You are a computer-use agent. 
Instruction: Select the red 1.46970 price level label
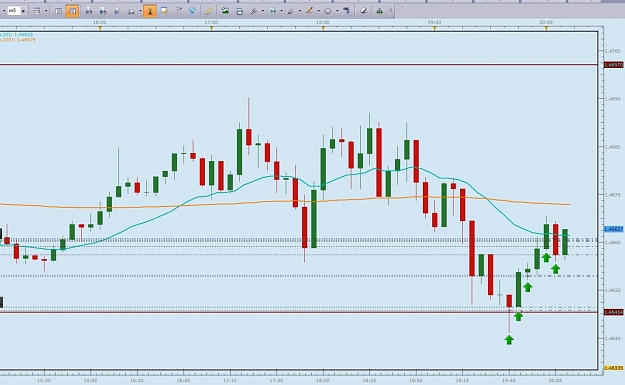click(614, 65)
